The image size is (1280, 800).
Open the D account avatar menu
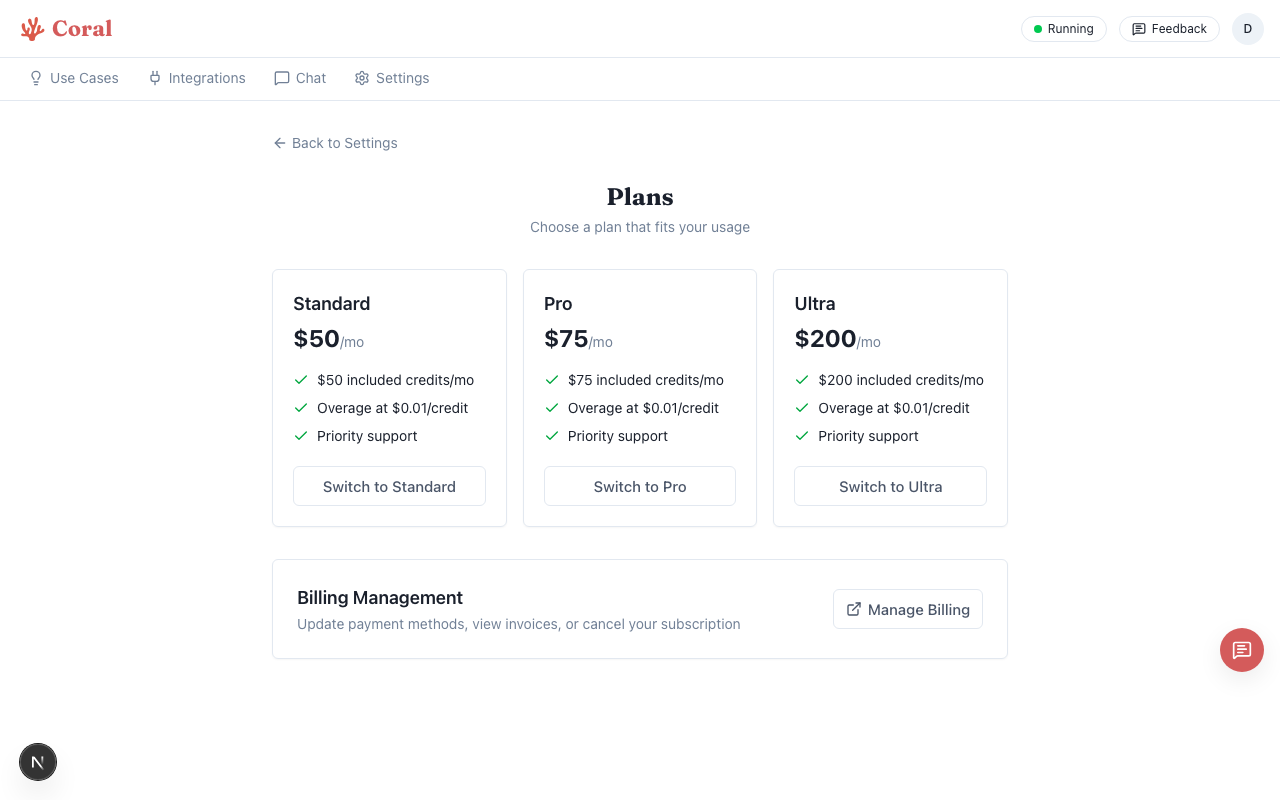click(x=1247, y=29)
